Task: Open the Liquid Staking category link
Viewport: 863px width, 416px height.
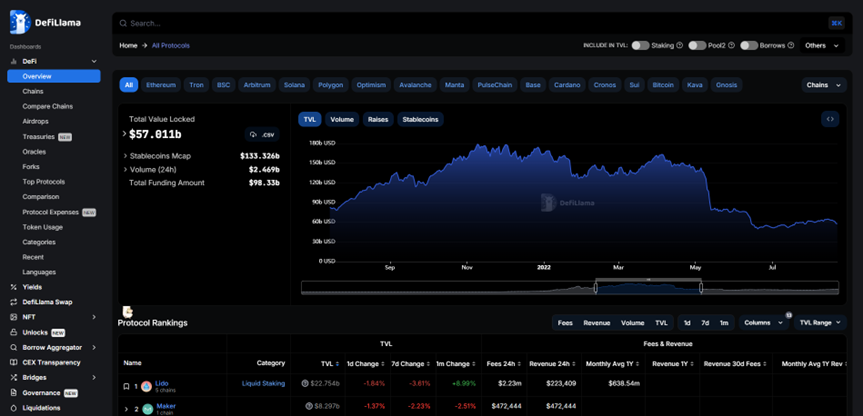Action: coord(264,384)
